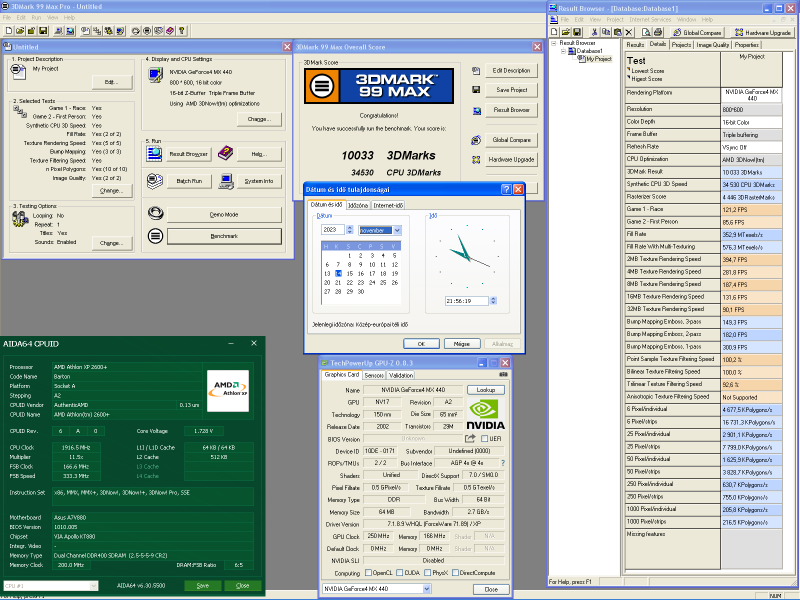
Task: Click the Close button in GPU-Z
Action: click(491, 589)
